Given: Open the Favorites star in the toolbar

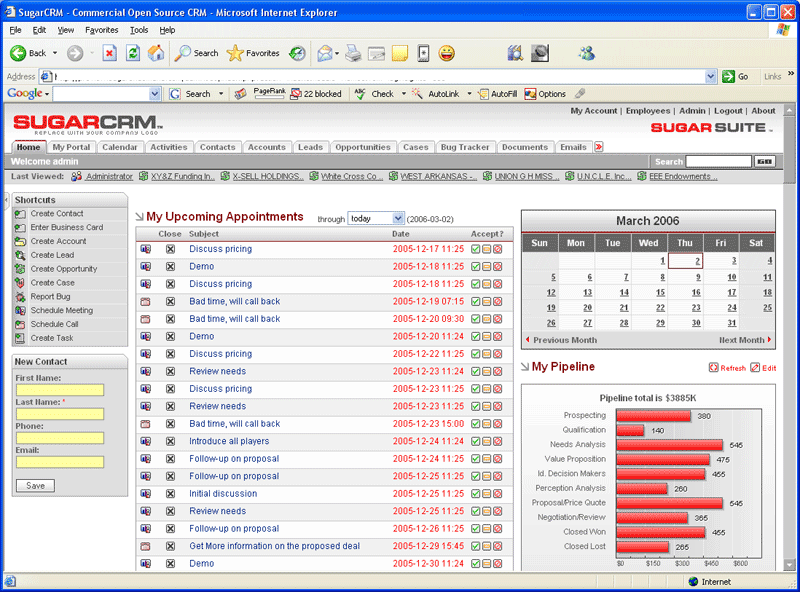Looking at the screenshot, I should (x=253, y=53).
